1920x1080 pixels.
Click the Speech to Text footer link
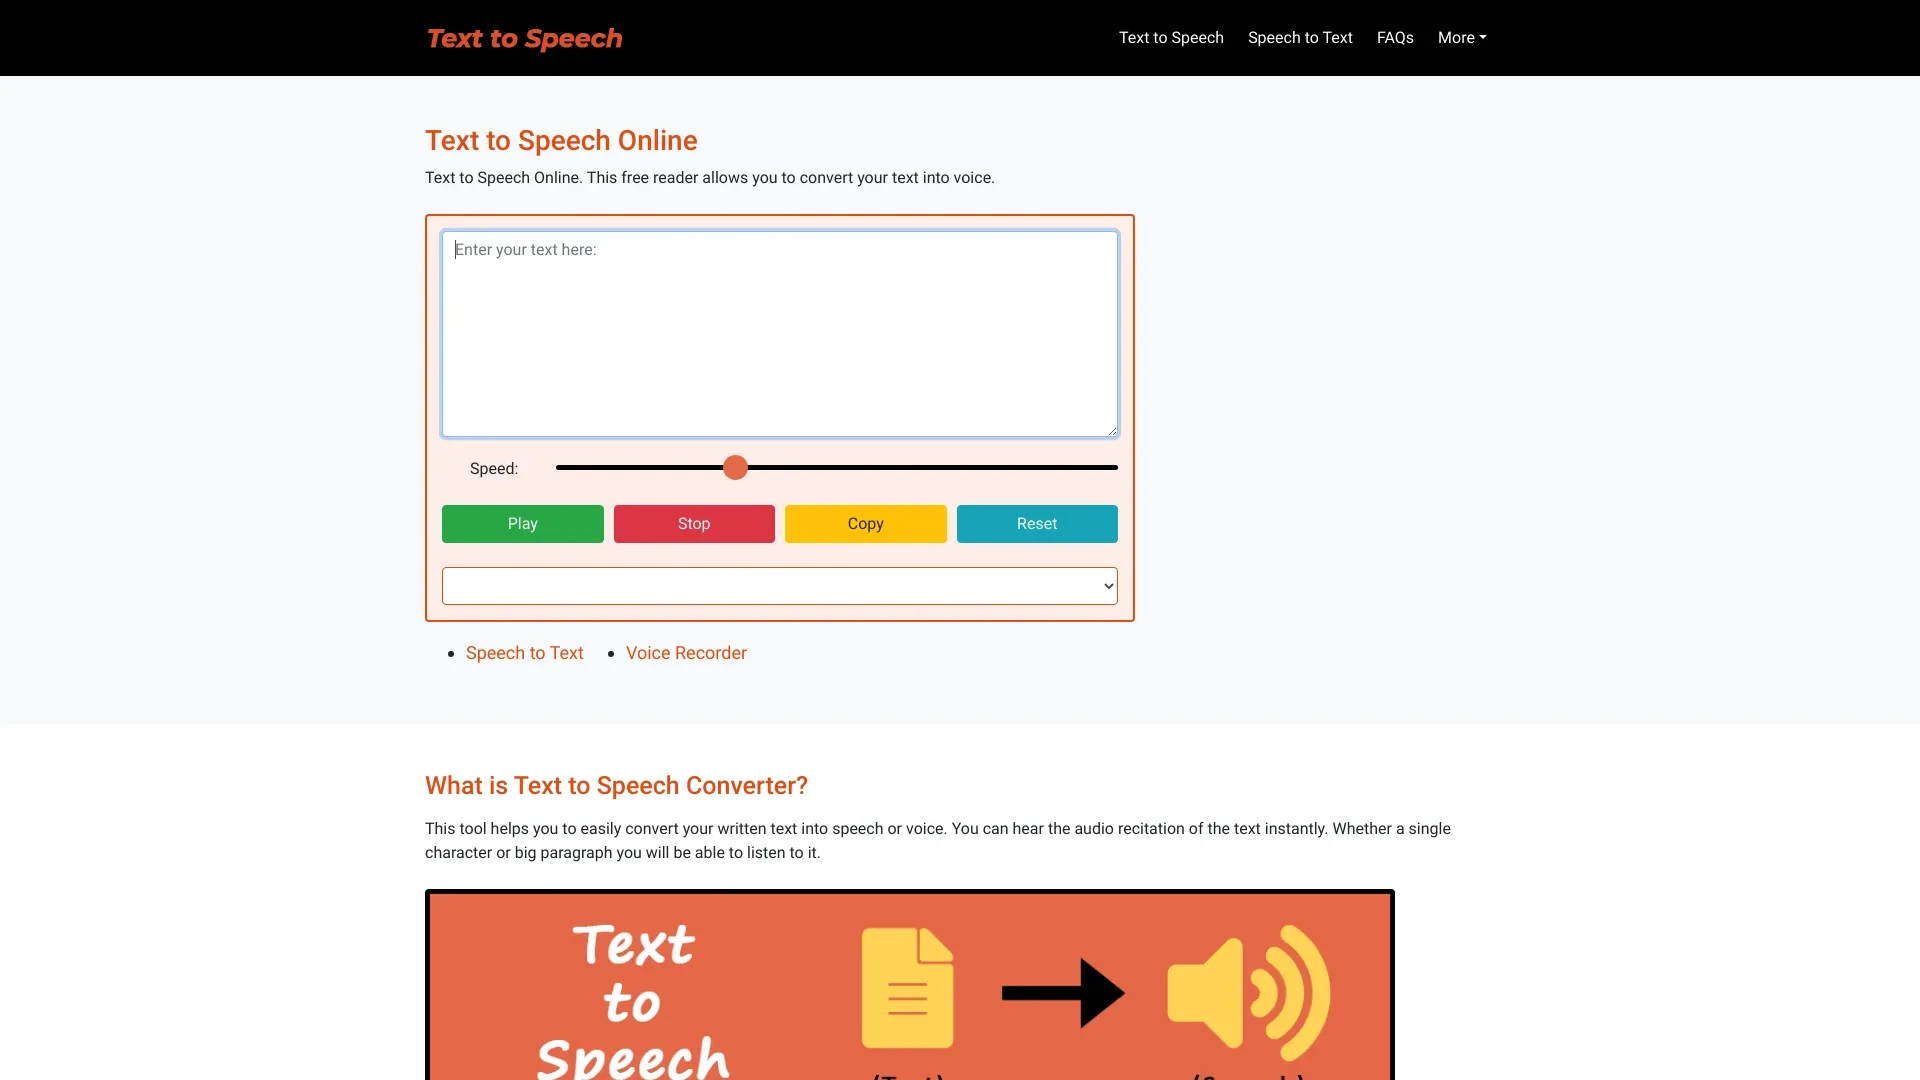point(524,653)
